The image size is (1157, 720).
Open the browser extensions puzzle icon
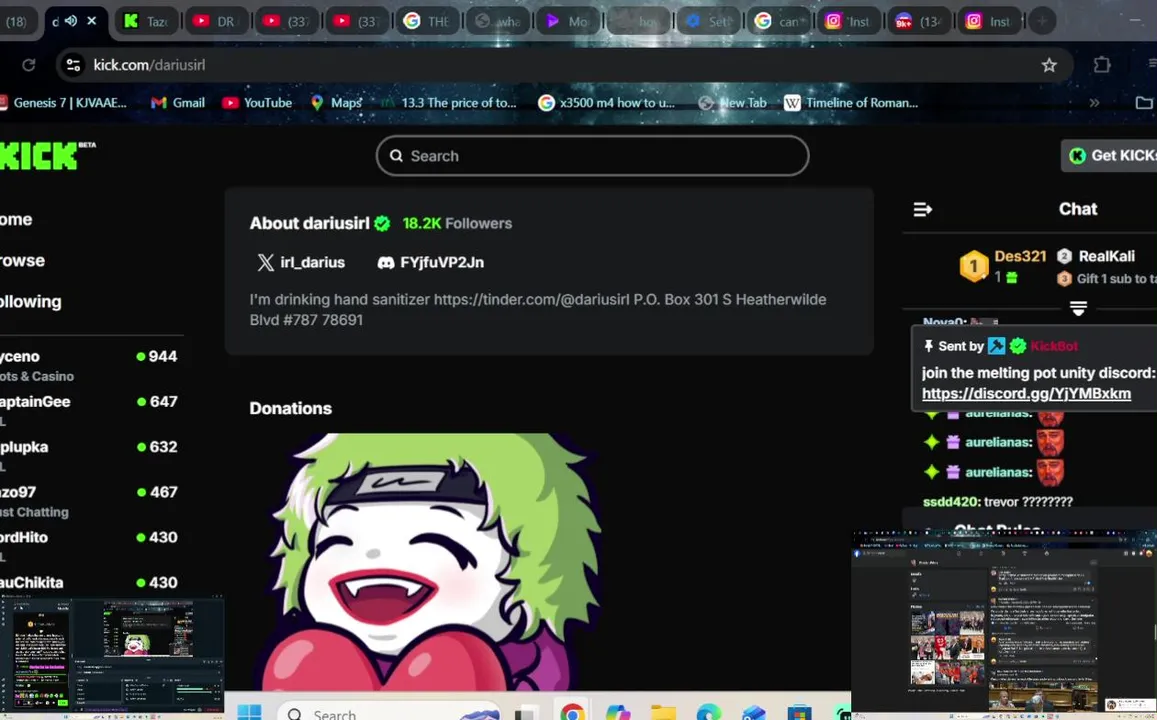(1102, 65)
